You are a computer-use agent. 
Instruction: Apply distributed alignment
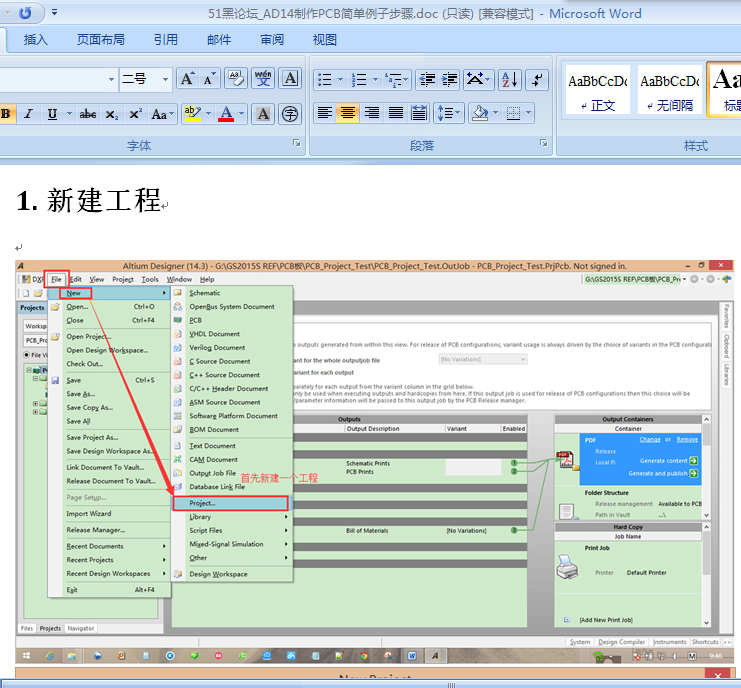pyautogui.click(x=419, y=113)
